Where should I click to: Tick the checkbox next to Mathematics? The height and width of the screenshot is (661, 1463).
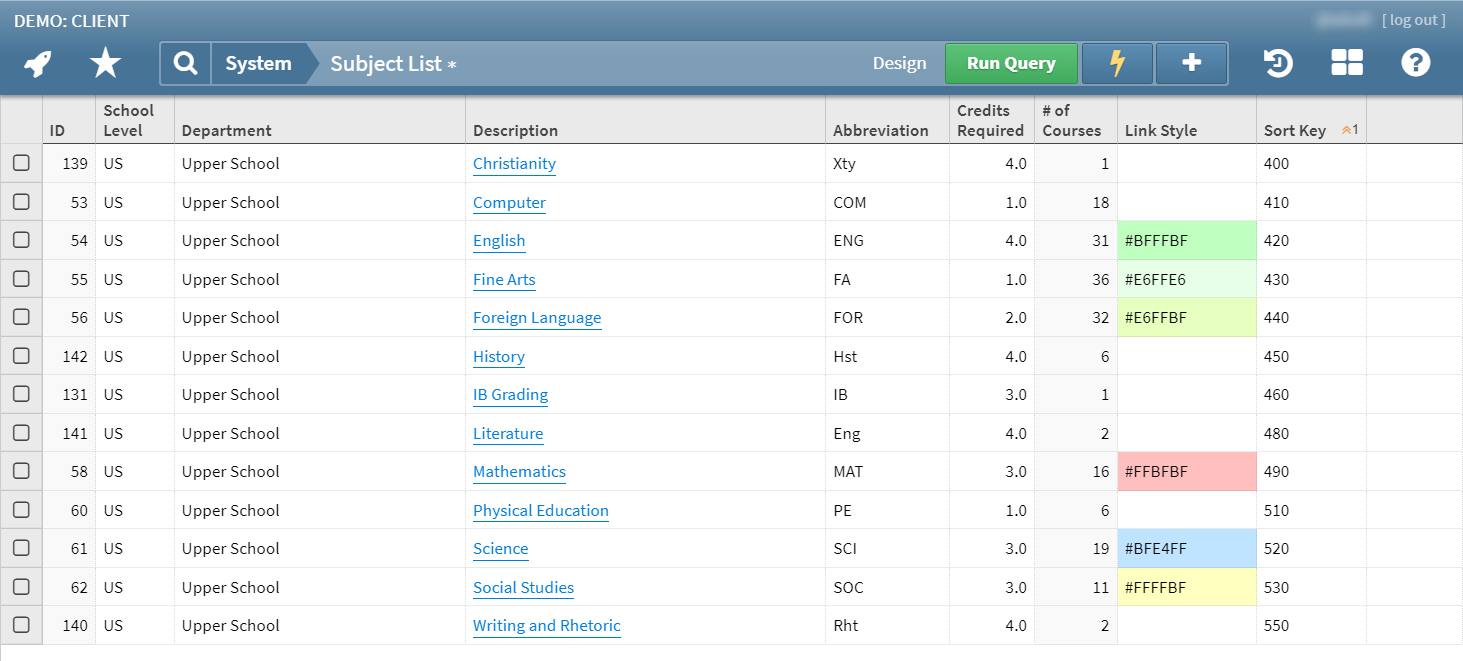(21, 471)
